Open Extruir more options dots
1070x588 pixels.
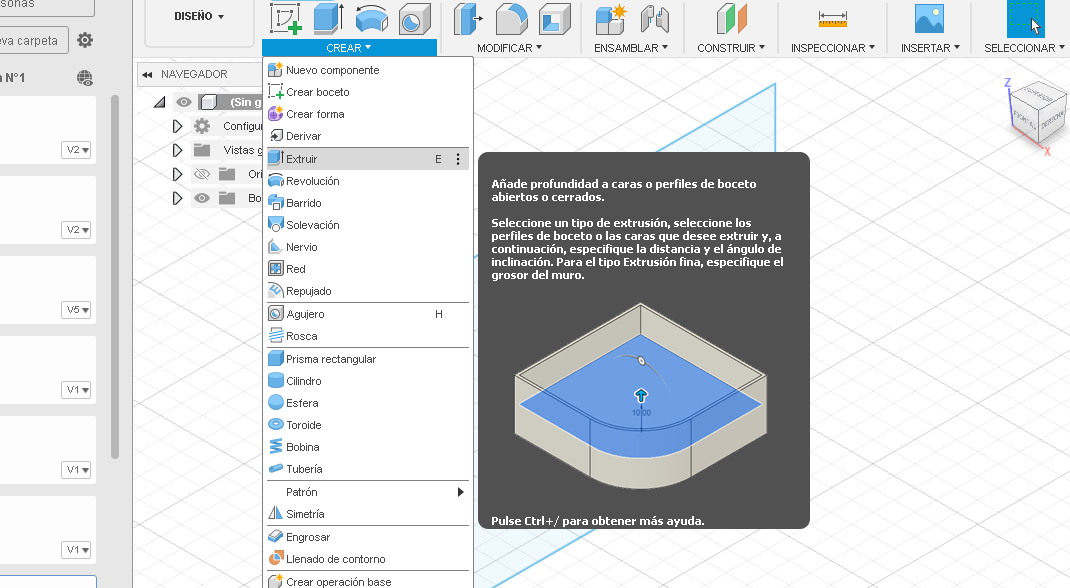458,159
